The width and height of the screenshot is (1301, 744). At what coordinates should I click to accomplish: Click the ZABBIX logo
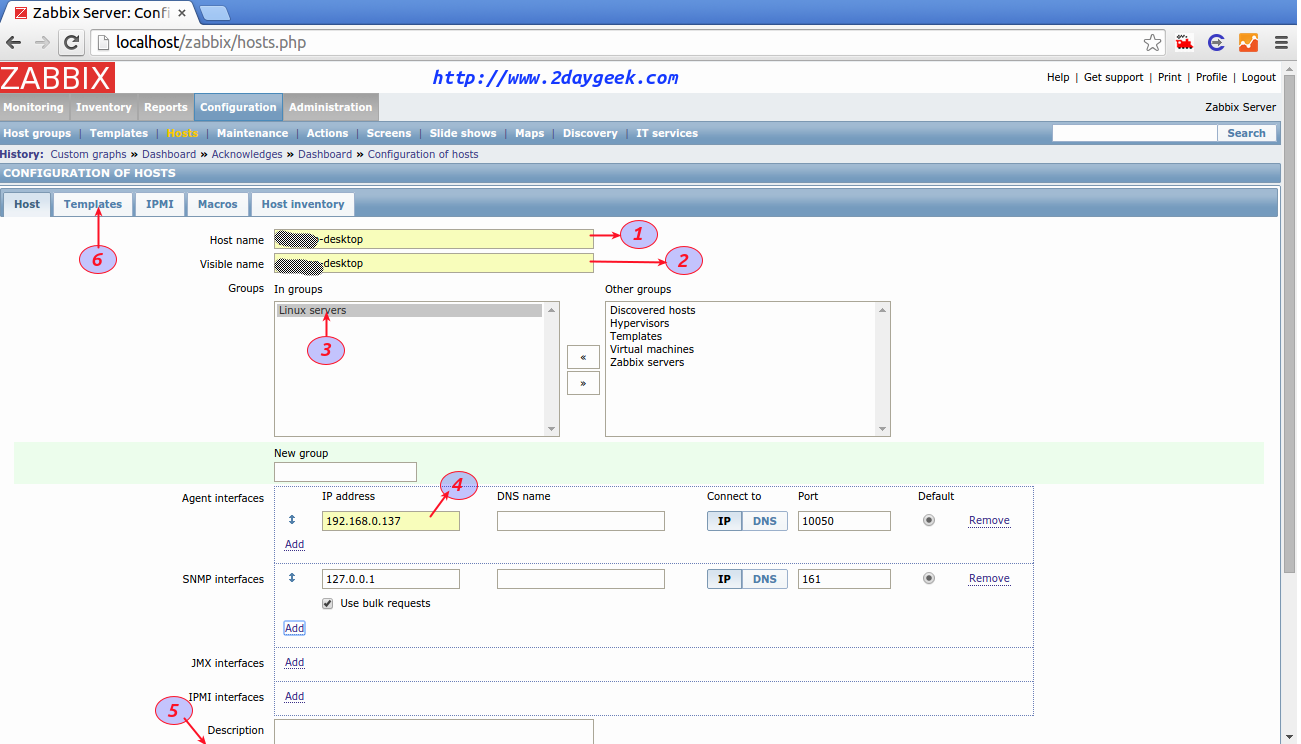point(57,78)
